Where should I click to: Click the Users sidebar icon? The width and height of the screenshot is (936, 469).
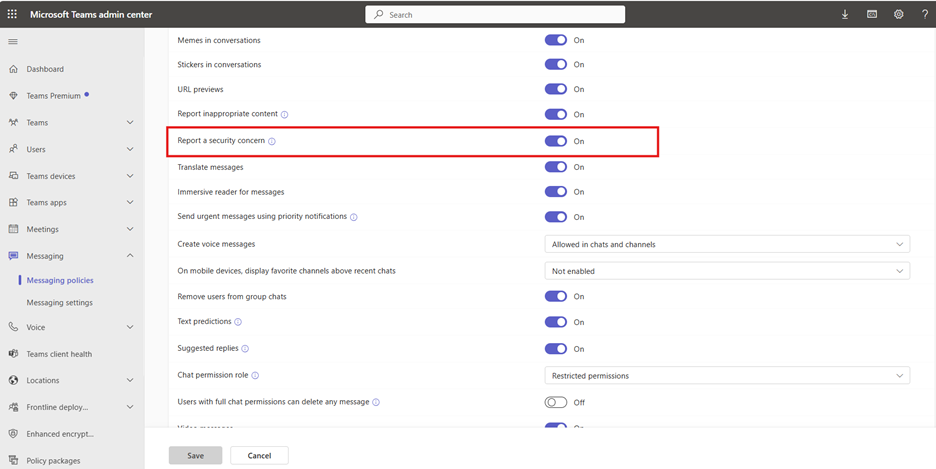point(13,149)
